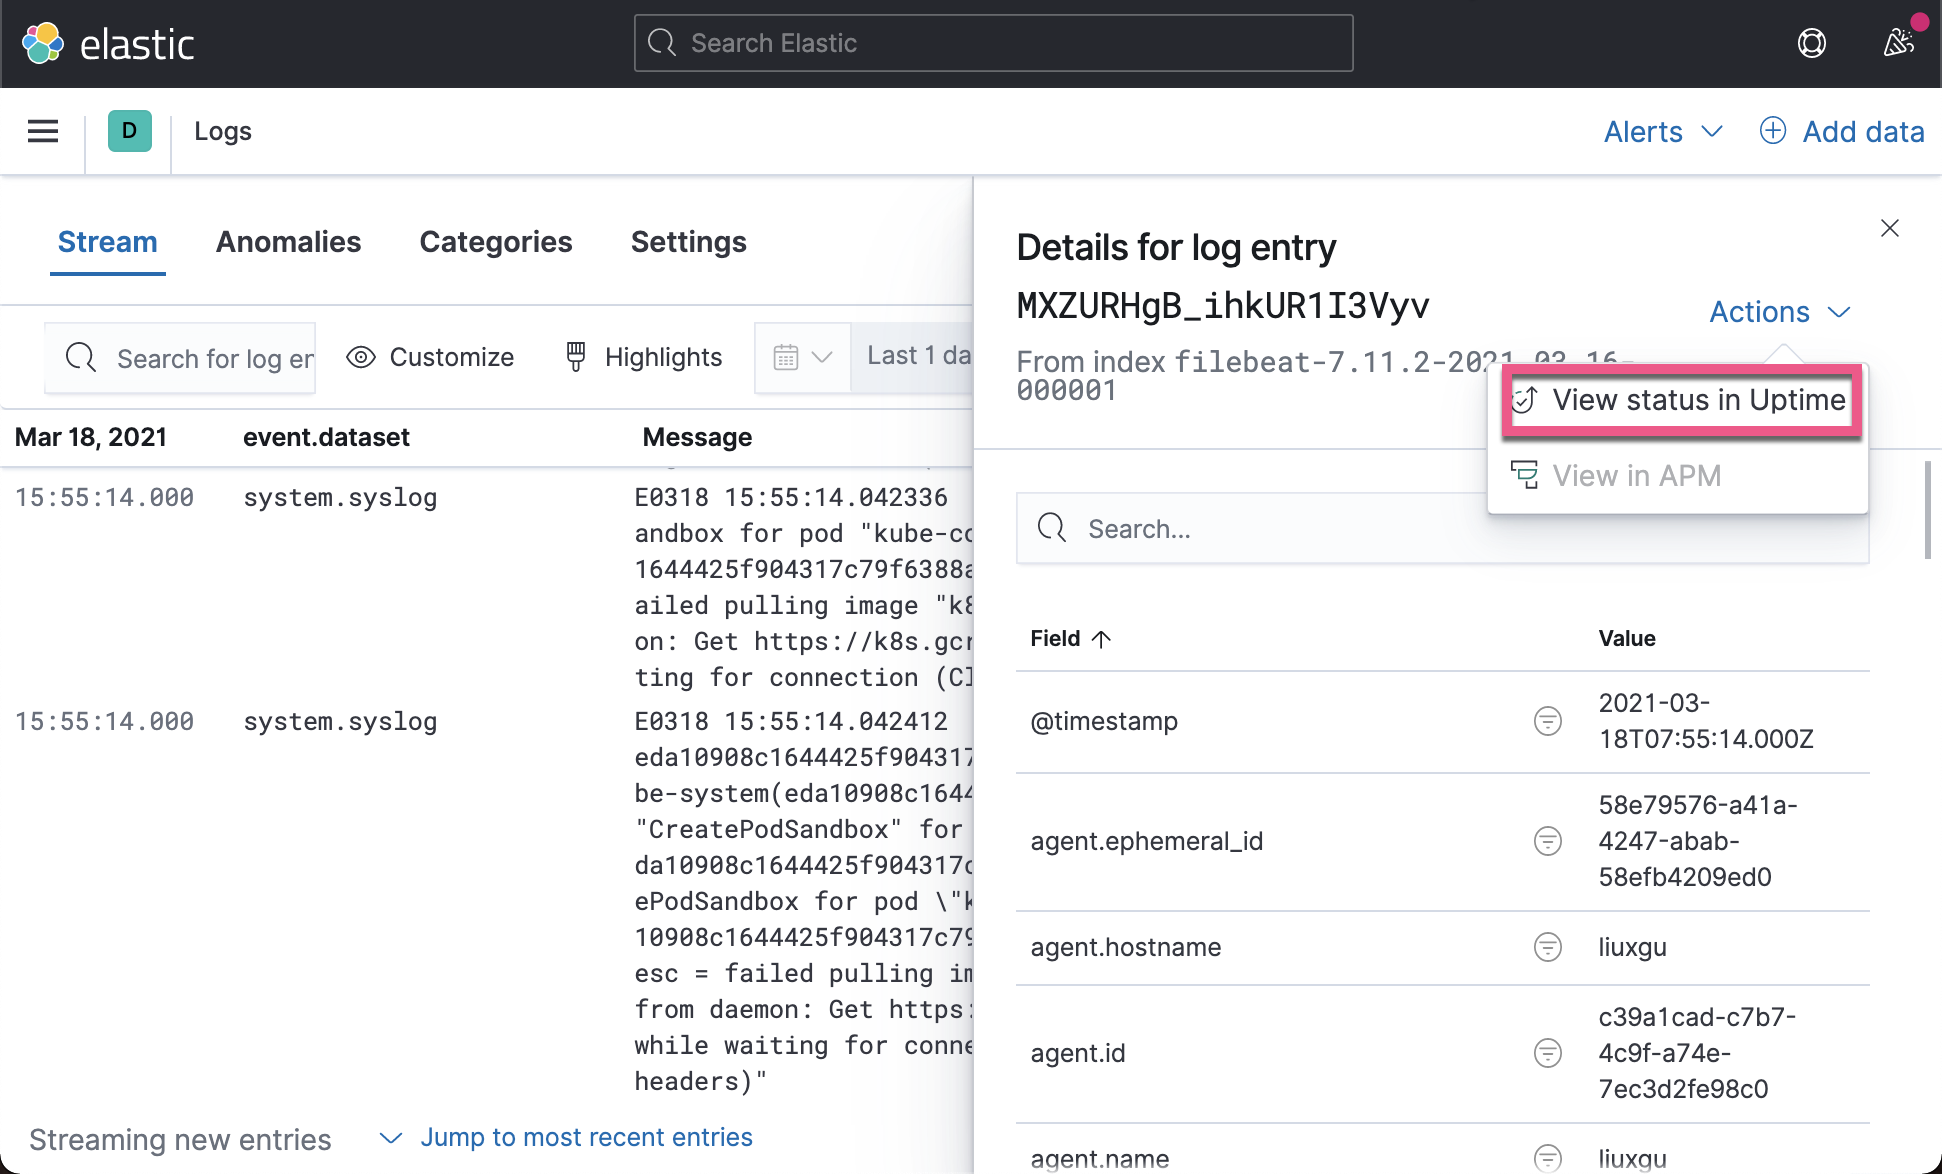Click the flyout field search box

(x=1300, y=528)
